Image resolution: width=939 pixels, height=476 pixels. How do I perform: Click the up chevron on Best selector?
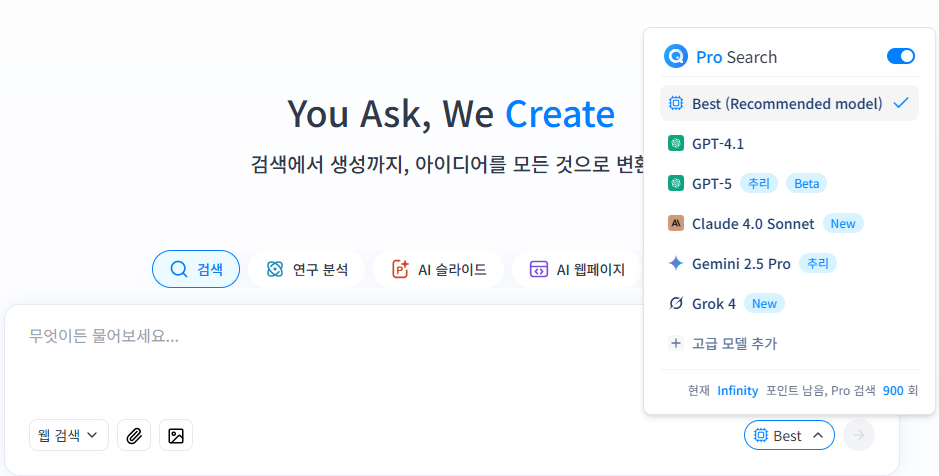(x=819, y=435)
